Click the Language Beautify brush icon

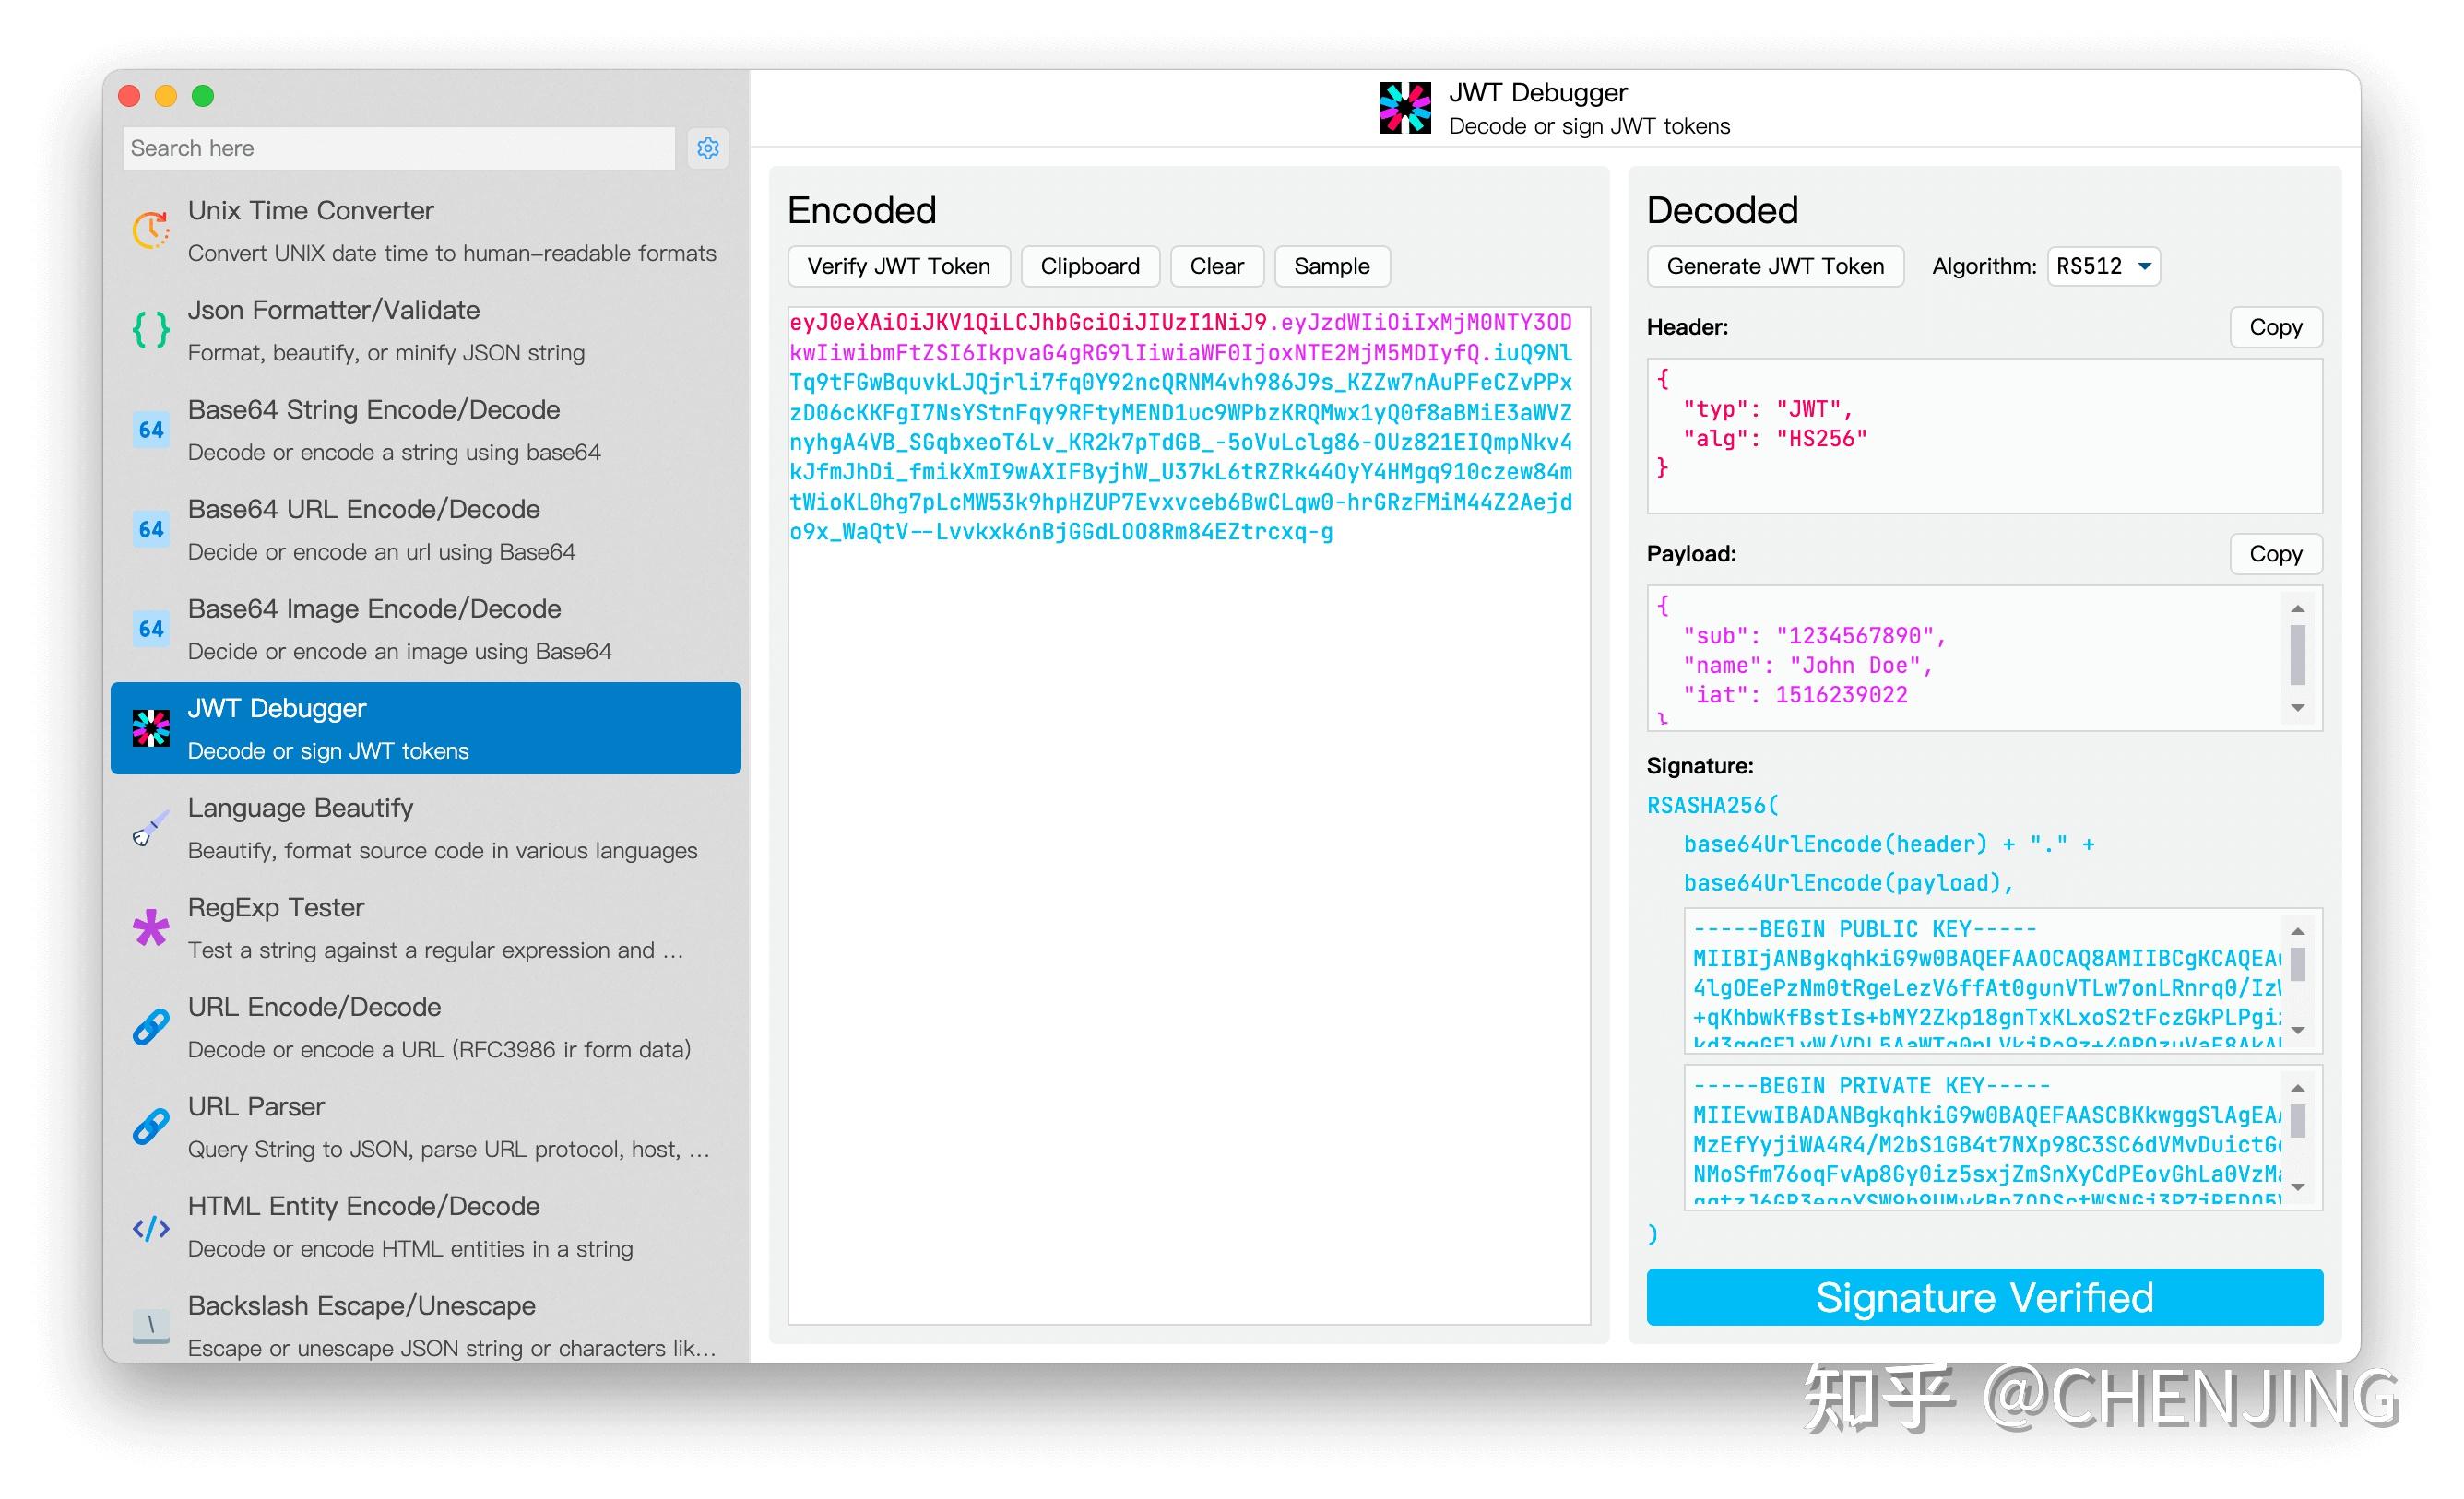pos(151,828)
